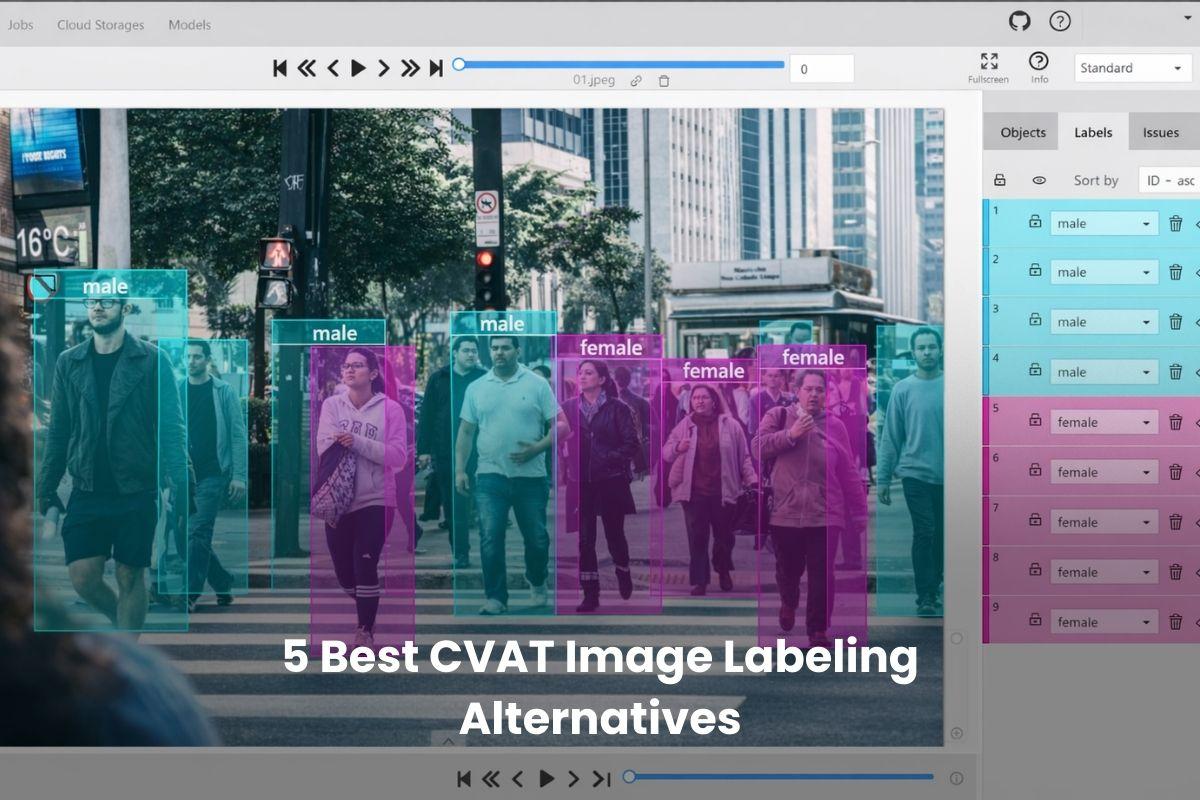Lock all annotations with the padlock icon
1200x800 pixels.
tap(1000, 180)
